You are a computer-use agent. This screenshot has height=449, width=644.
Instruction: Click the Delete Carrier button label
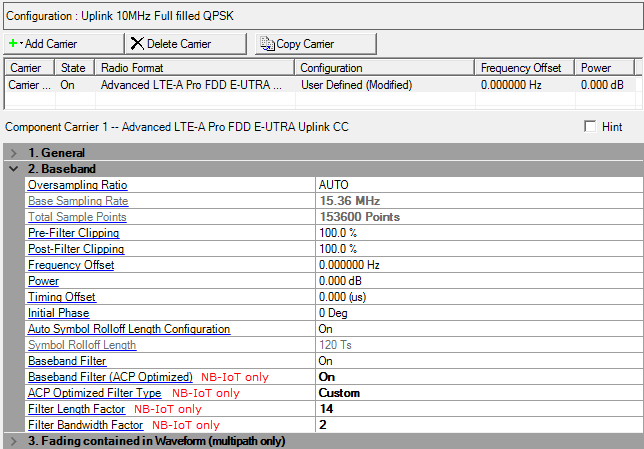(179, 44)
